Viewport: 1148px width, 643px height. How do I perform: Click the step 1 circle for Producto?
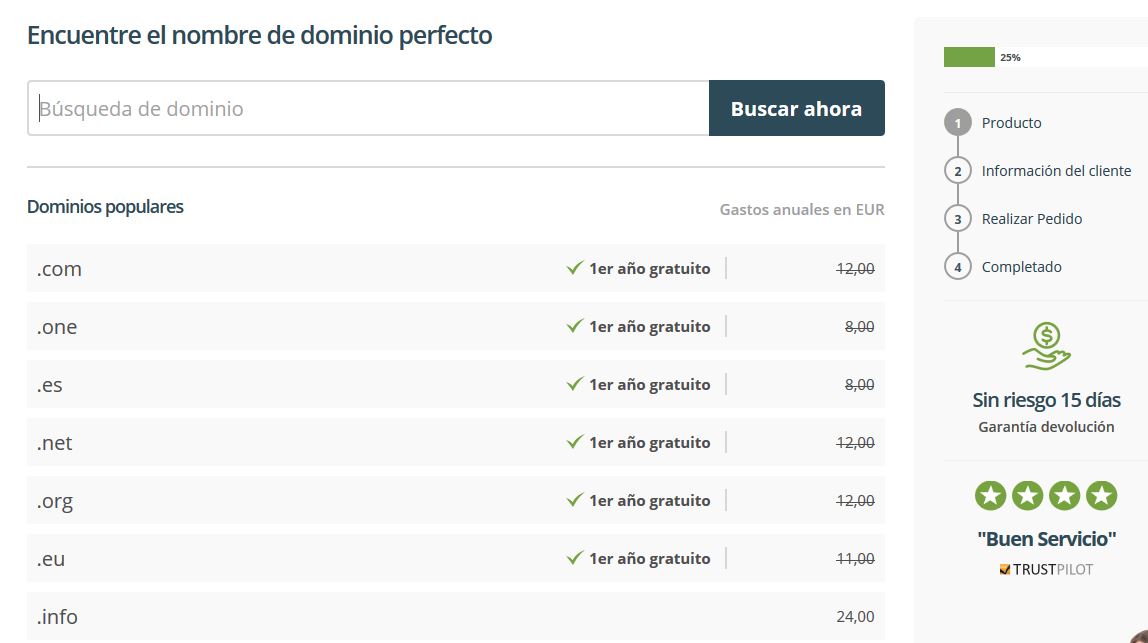point(958,122)
